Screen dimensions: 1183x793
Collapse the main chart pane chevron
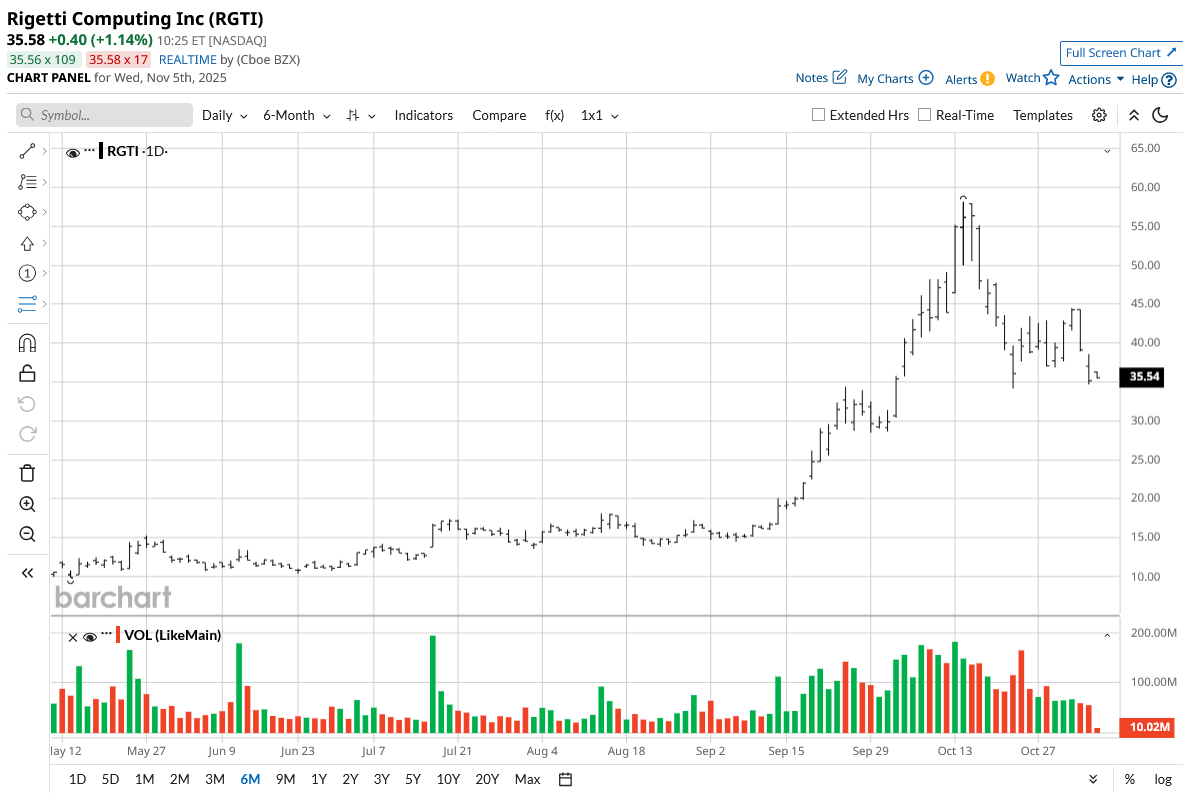(x=1107, y=151)
